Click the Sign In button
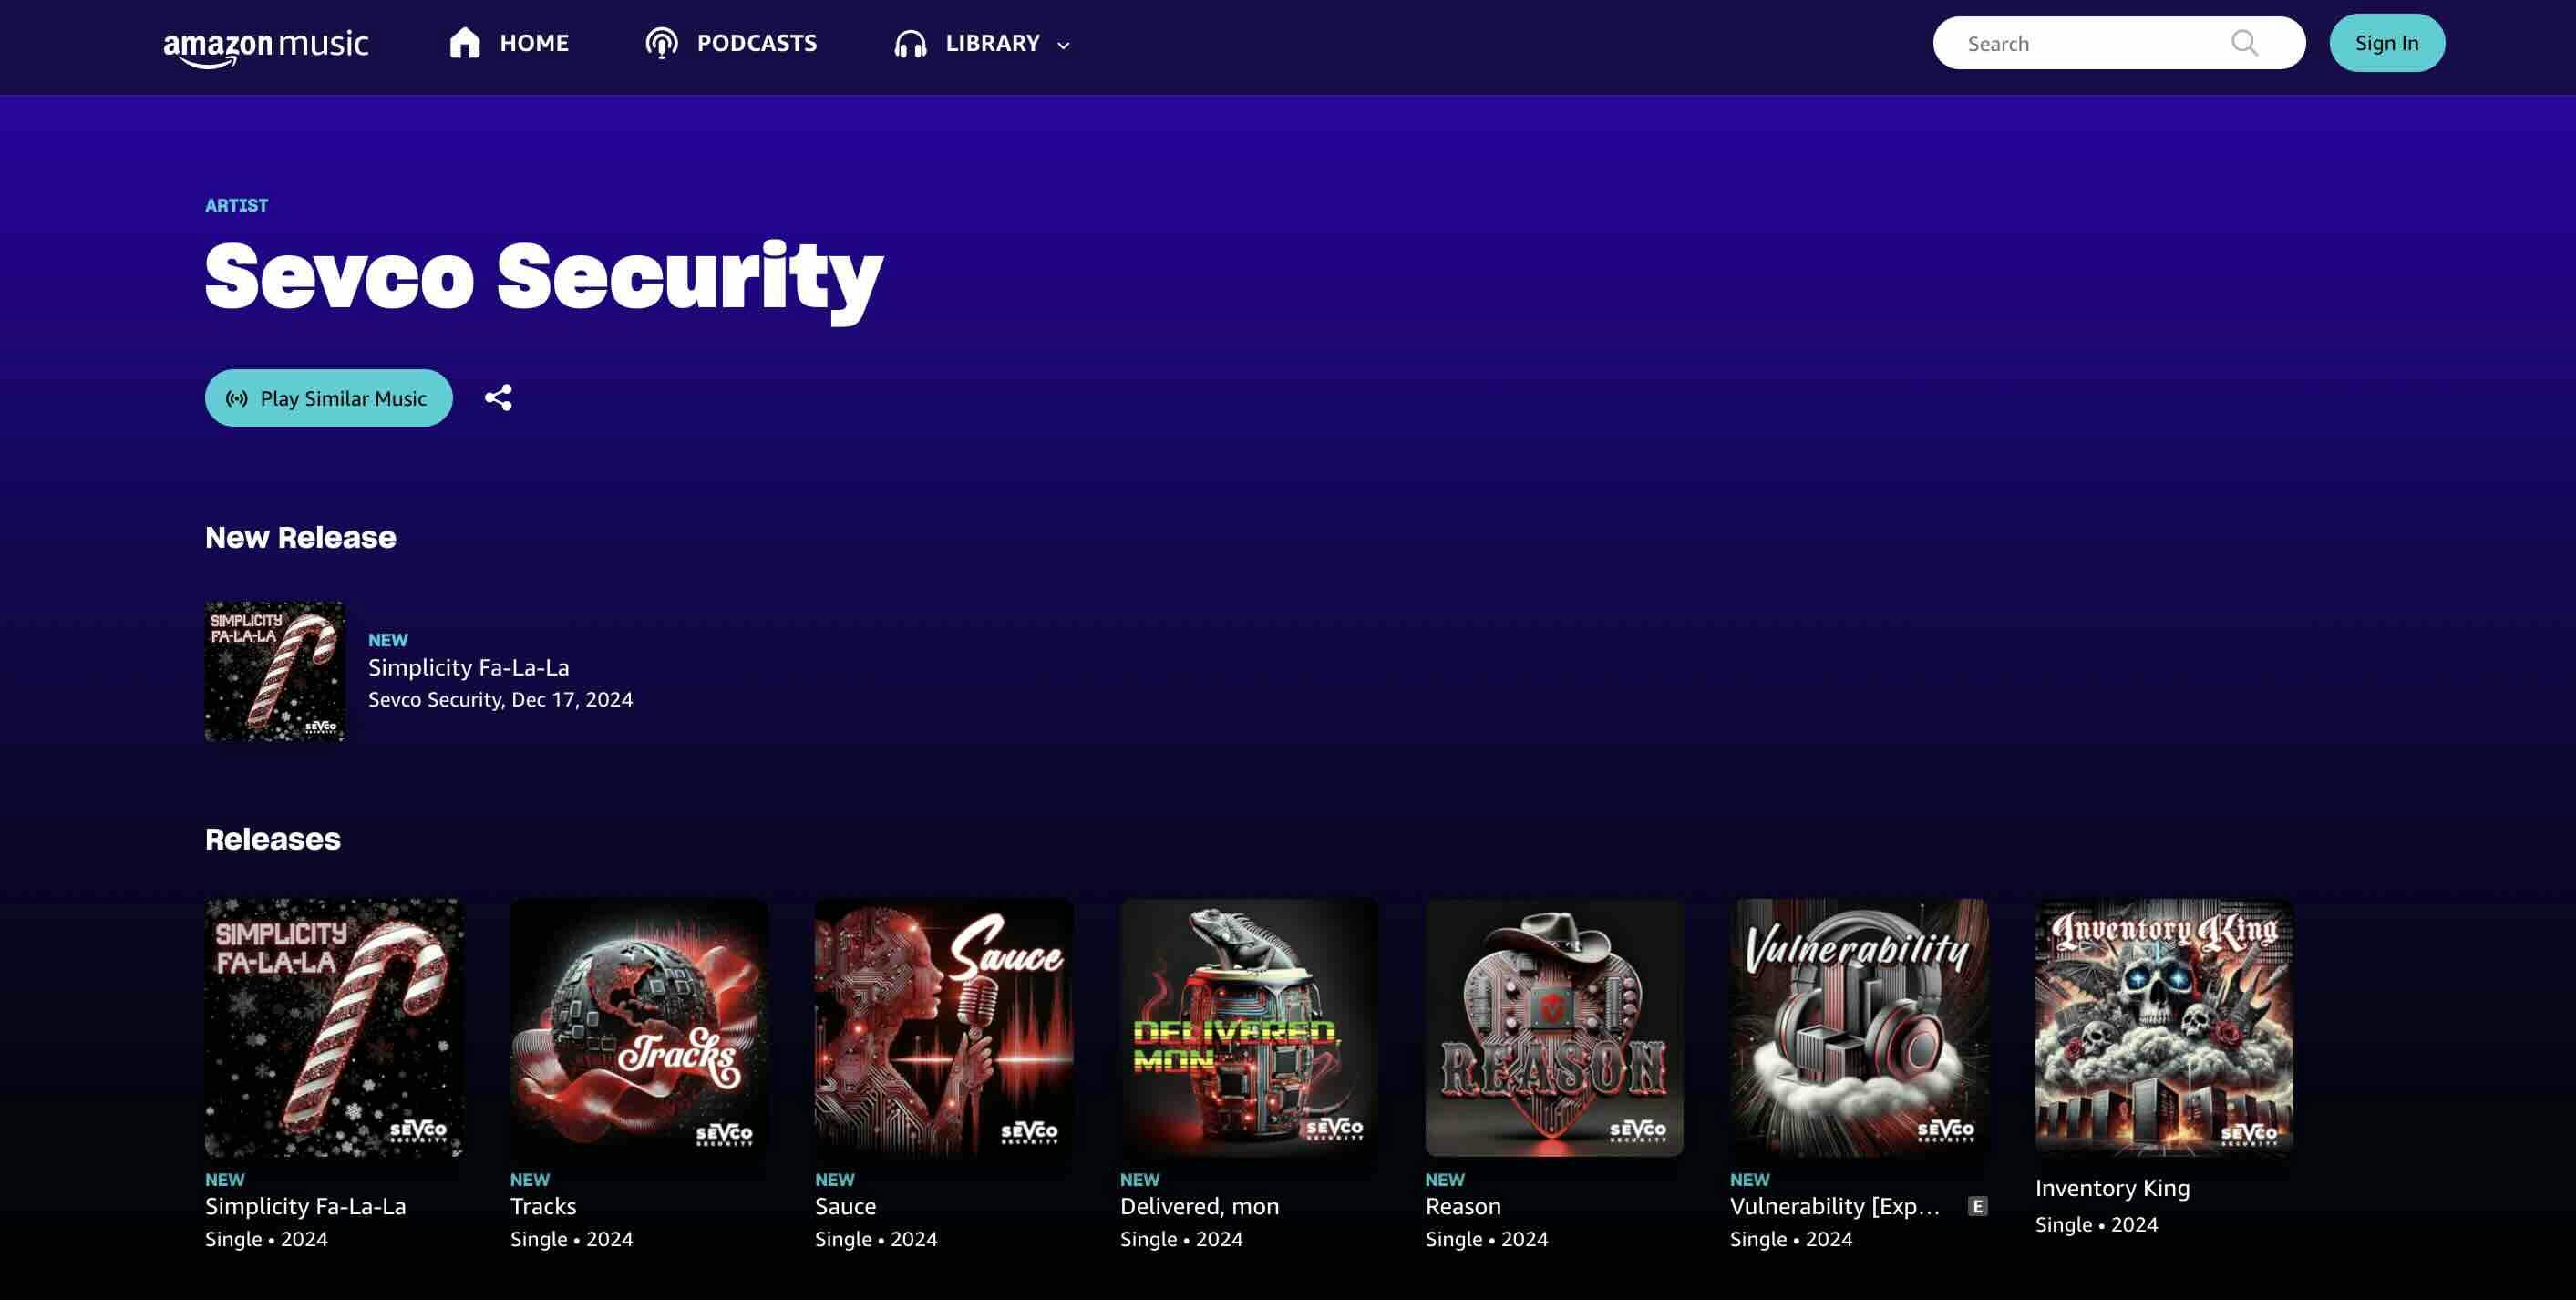 click(x=2387, y=41)
